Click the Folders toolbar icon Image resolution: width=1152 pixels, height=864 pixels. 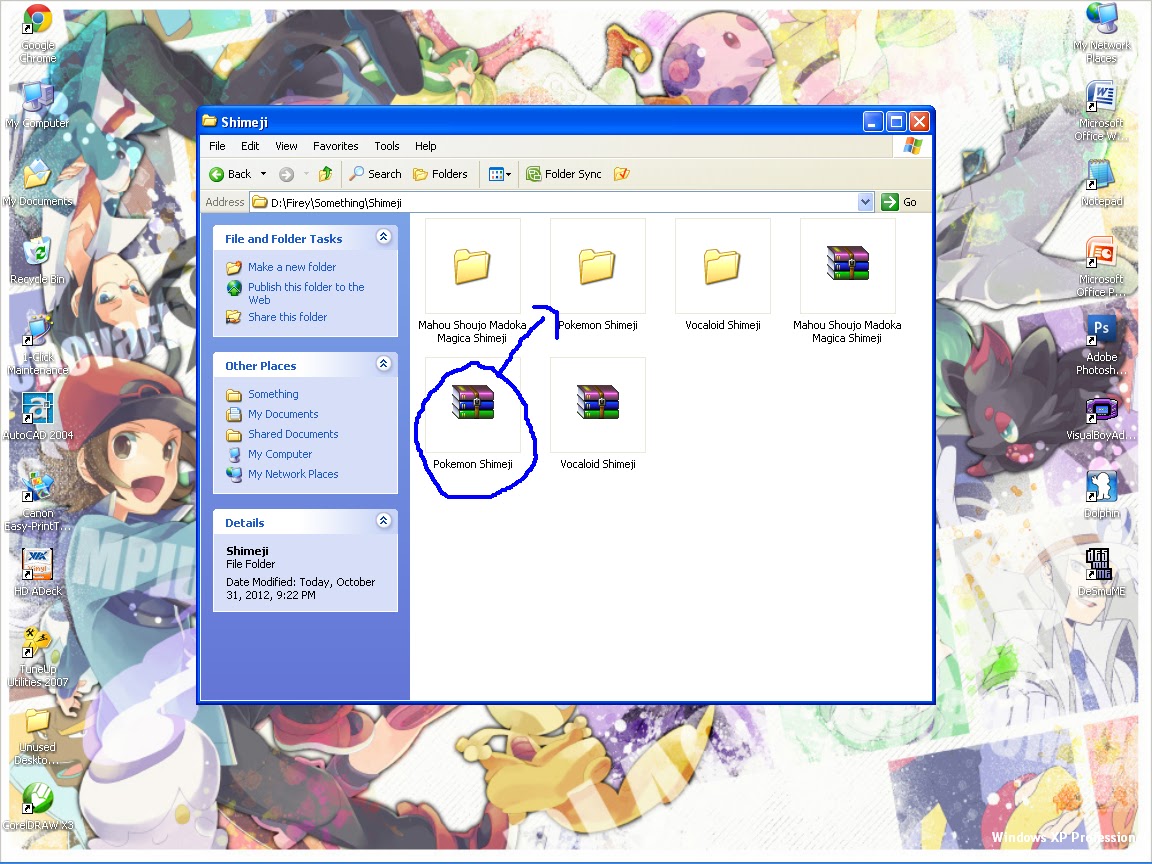click(x=440, y=173)
